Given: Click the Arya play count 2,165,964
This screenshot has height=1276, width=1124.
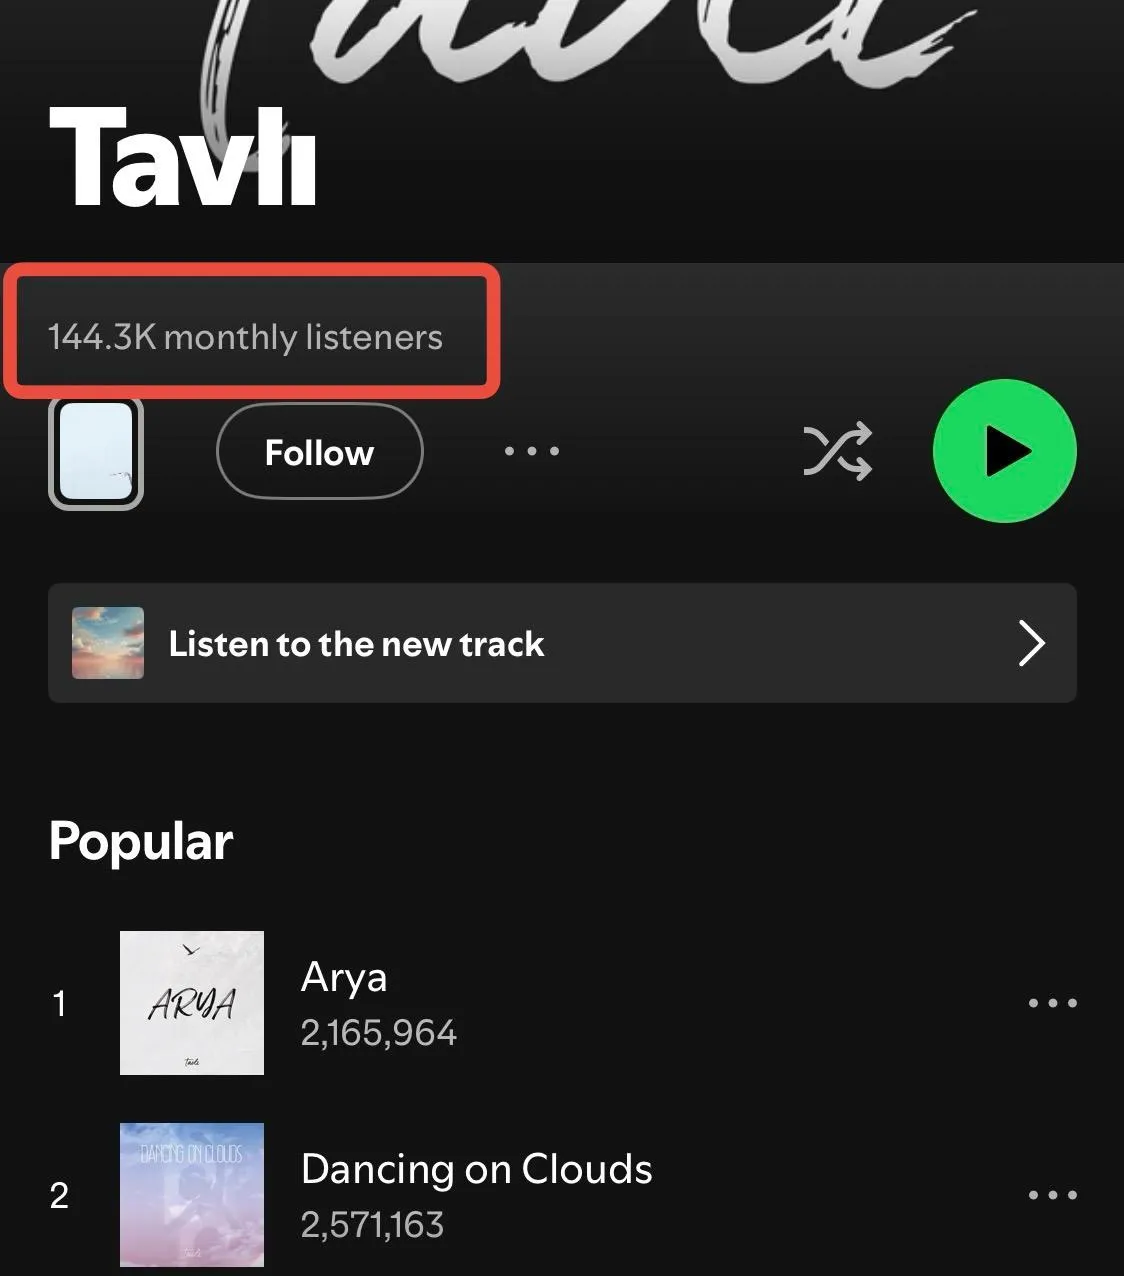Looking at the screenshot, I should point(379,1033).
